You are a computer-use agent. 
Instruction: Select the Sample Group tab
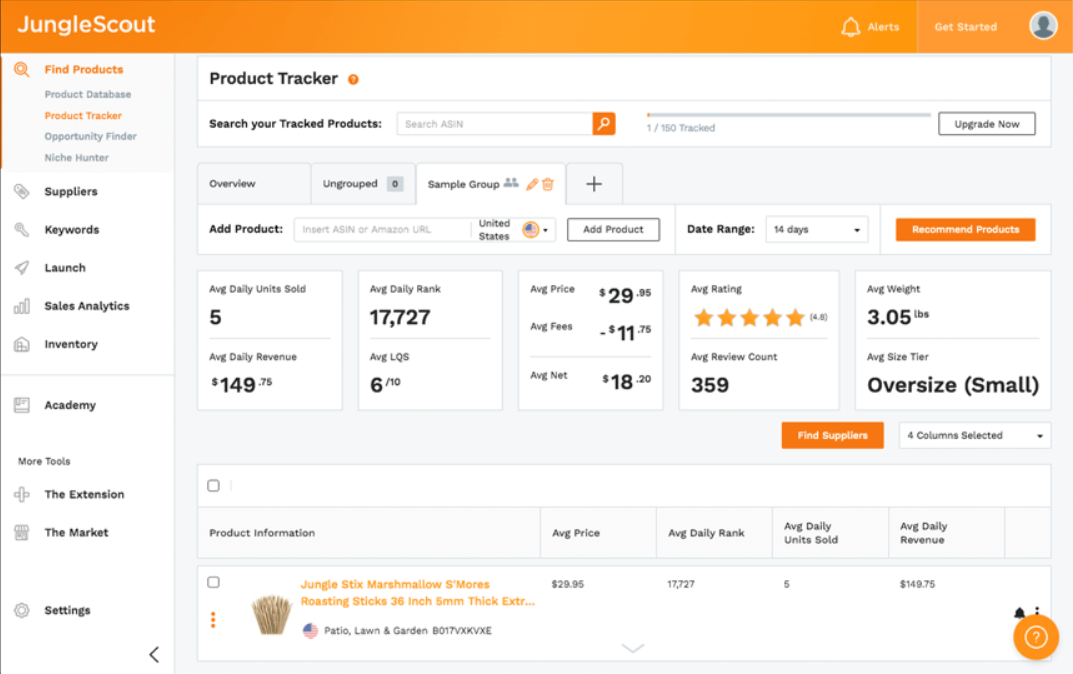tap(463, 184)
